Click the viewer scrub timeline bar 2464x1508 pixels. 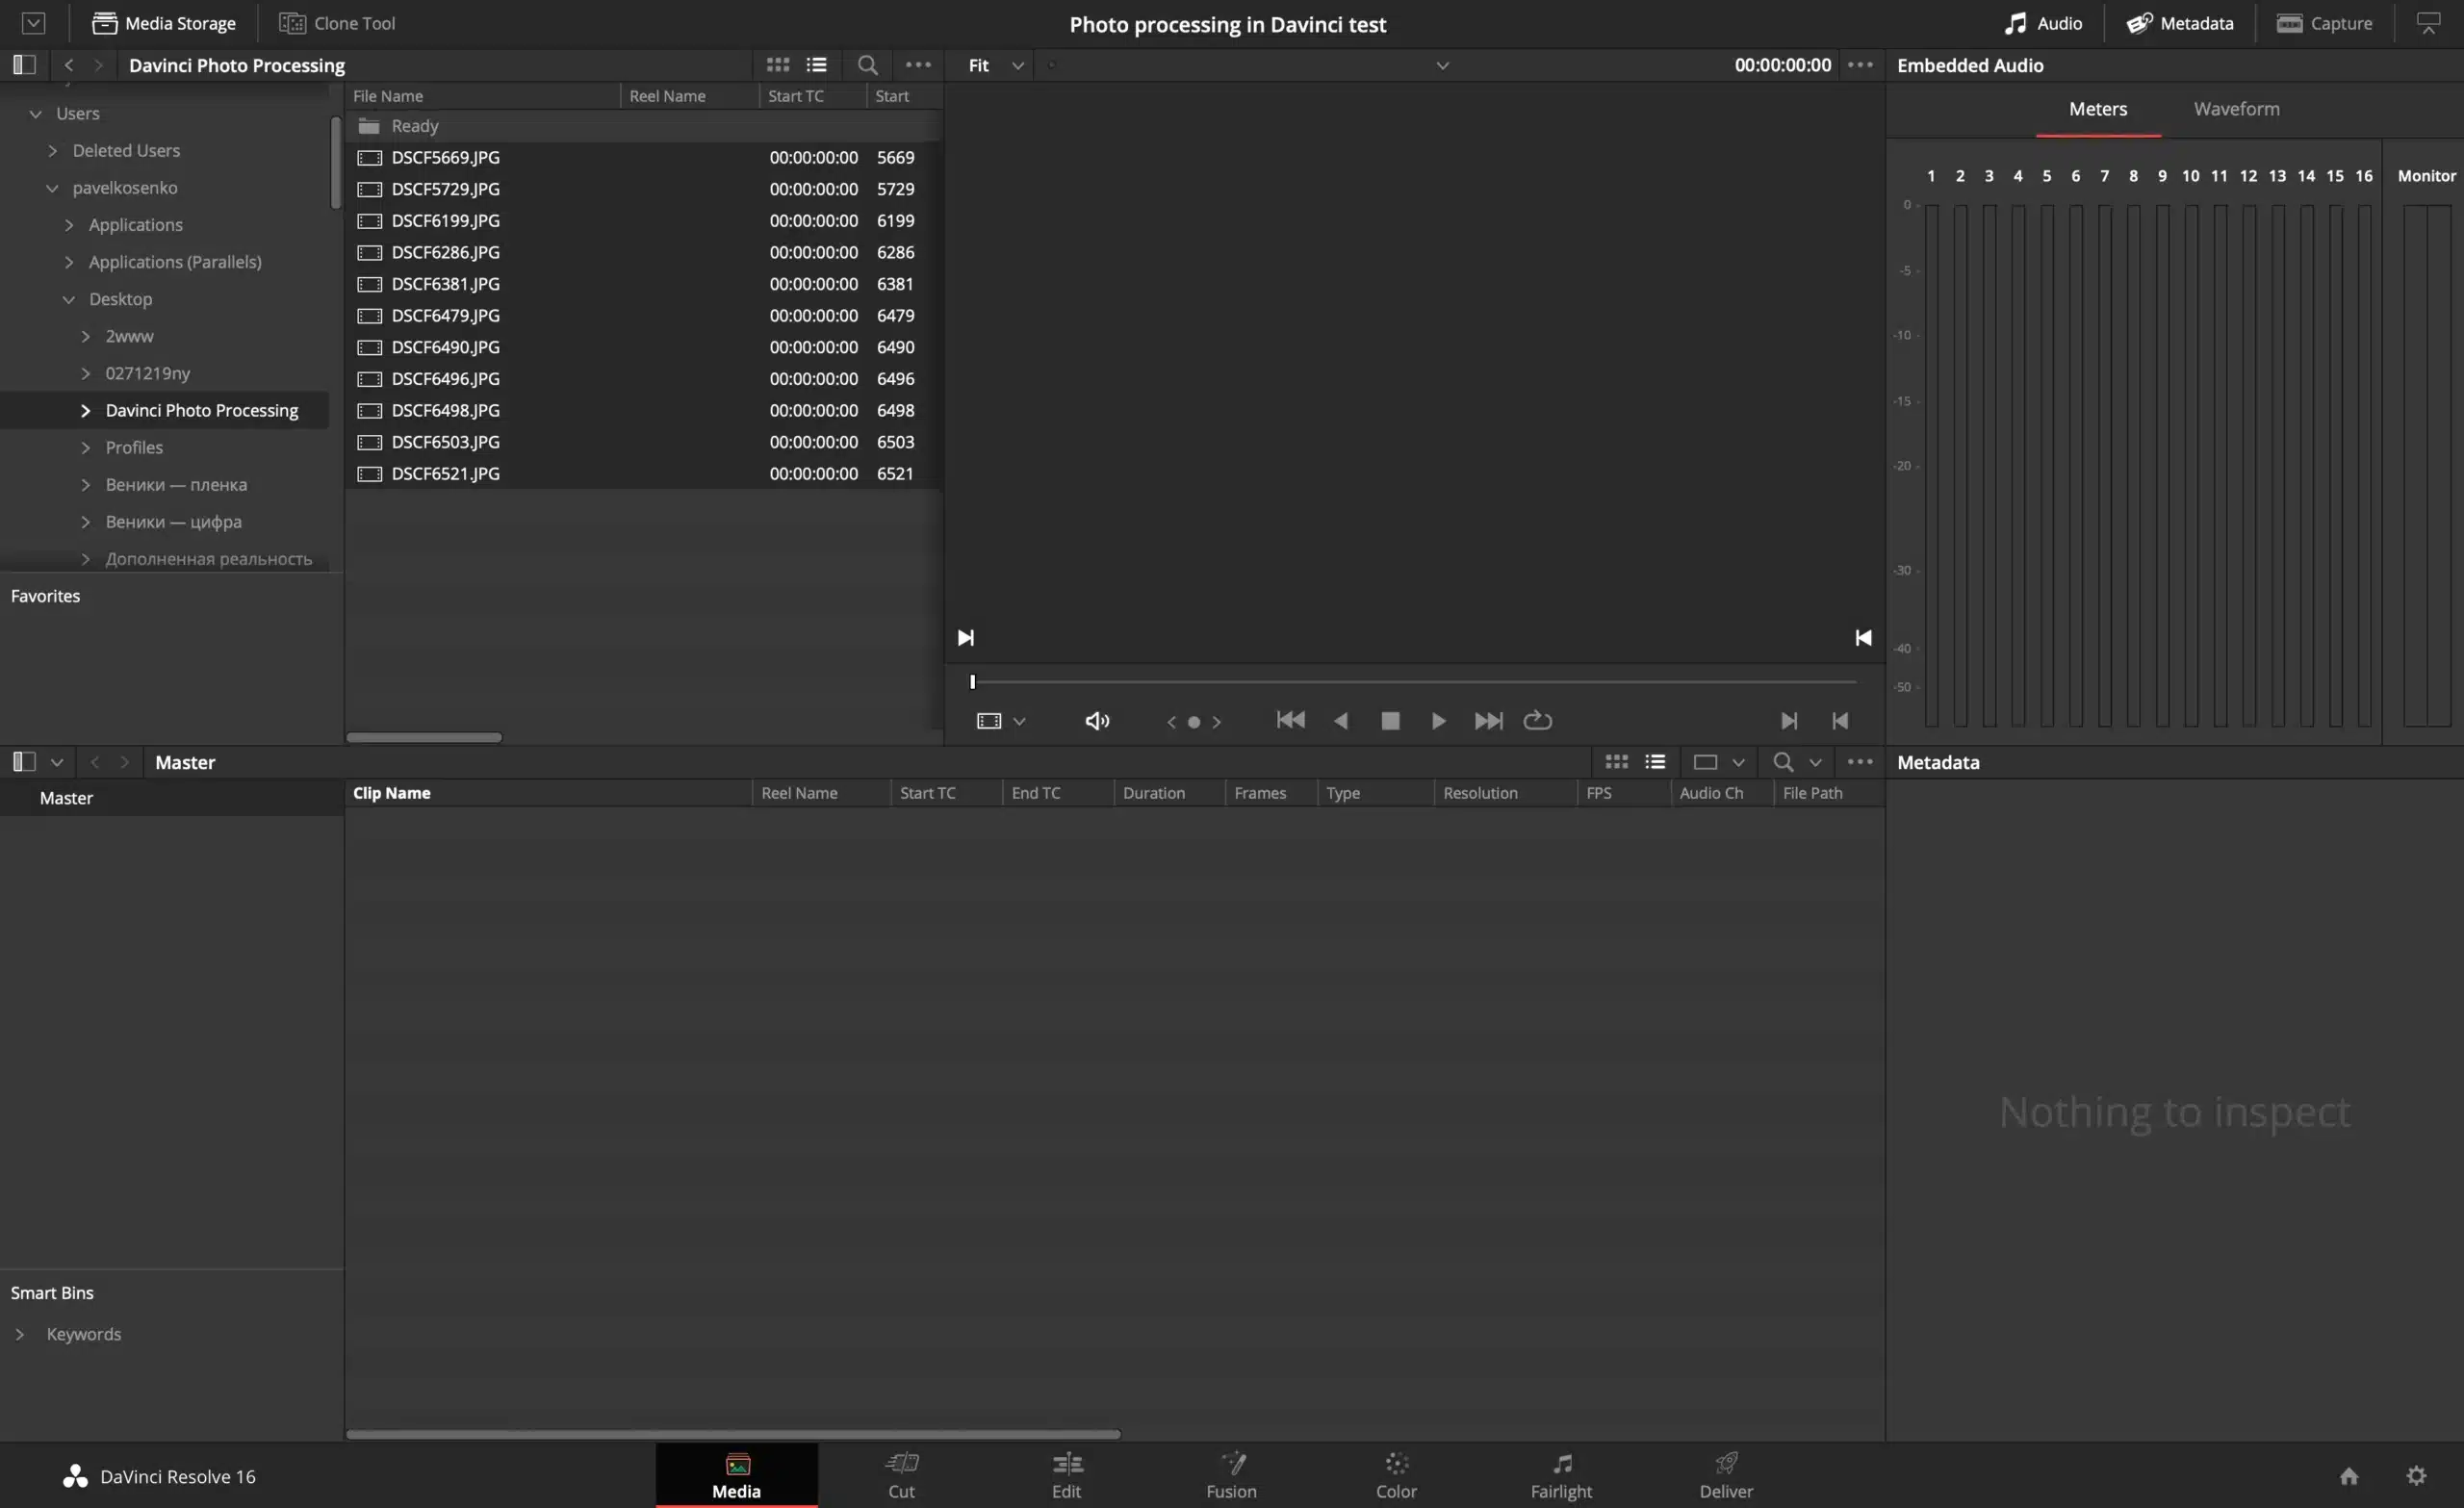point(1410,681)
